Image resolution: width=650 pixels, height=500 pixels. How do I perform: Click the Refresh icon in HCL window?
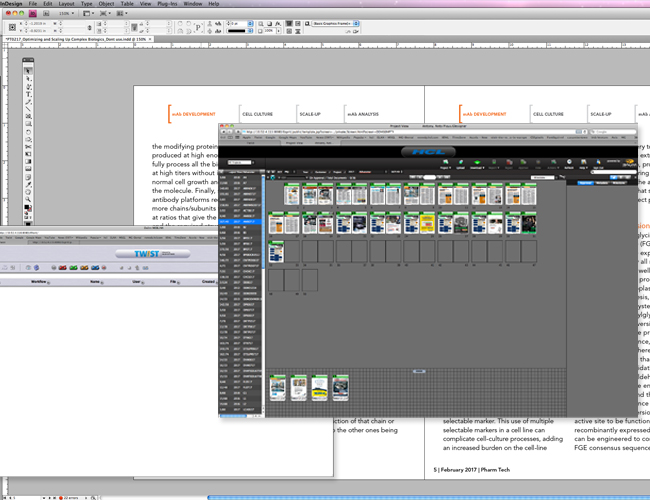click(x=569, y=164)
